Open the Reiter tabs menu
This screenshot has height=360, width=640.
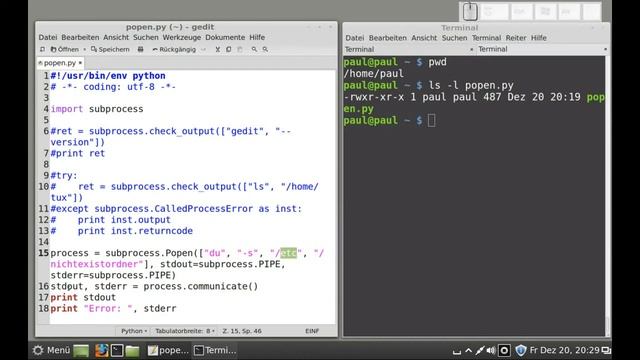click(516, 38)
